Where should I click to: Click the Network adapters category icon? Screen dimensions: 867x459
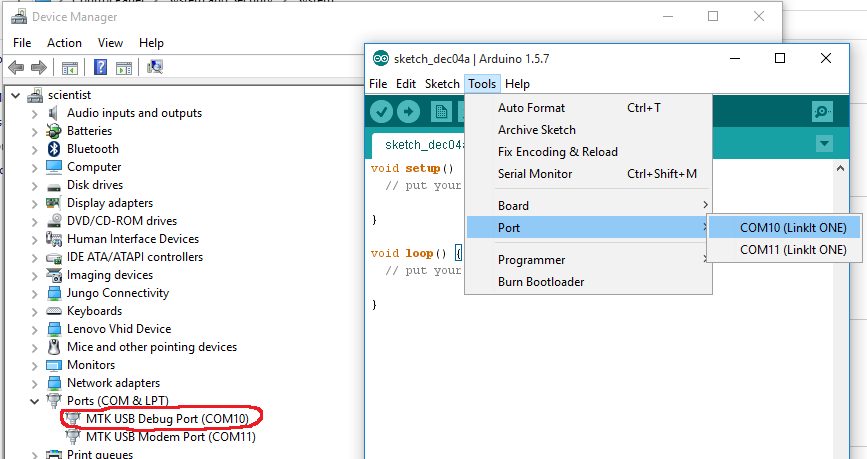point(54,383)
